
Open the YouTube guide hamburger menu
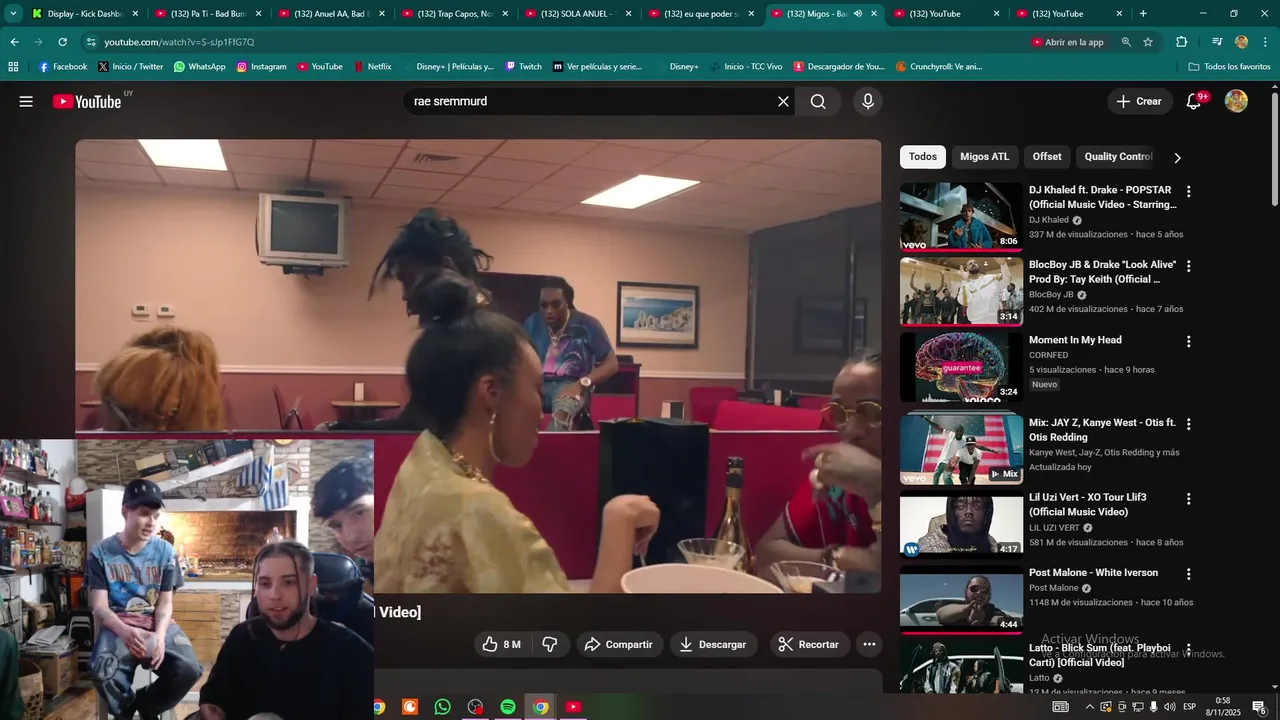click(x=26, y=101)
